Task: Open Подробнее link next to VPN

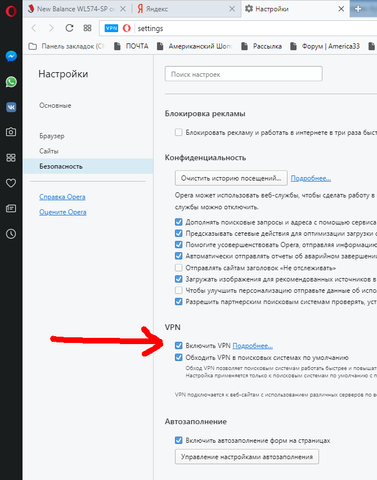Action: [252, 346]
